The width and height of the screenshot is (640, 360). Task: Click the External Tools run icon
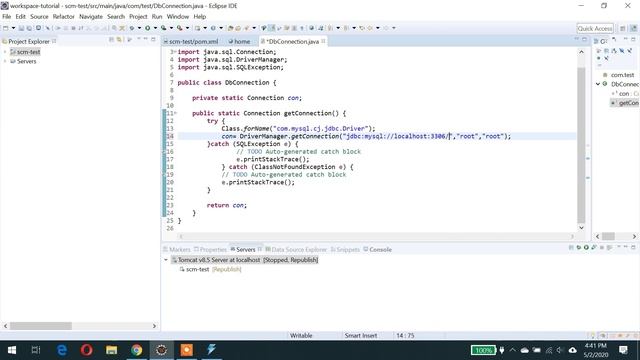[x=179, y=28]
